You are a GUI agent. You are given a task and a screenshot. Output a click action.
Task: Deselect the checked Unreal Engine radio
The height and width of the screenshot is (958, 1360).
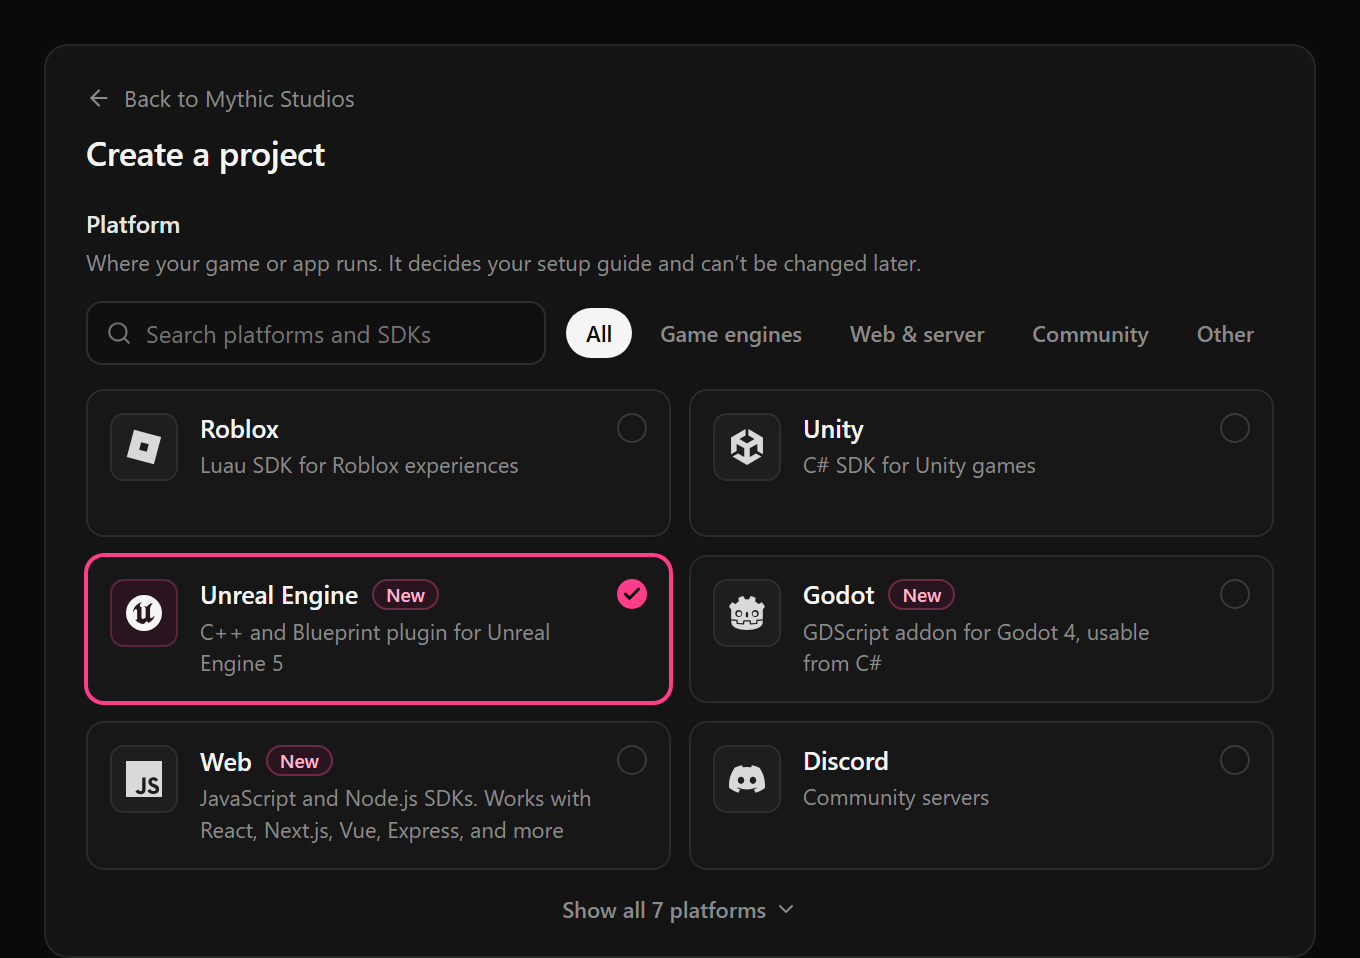coord(632,594)
